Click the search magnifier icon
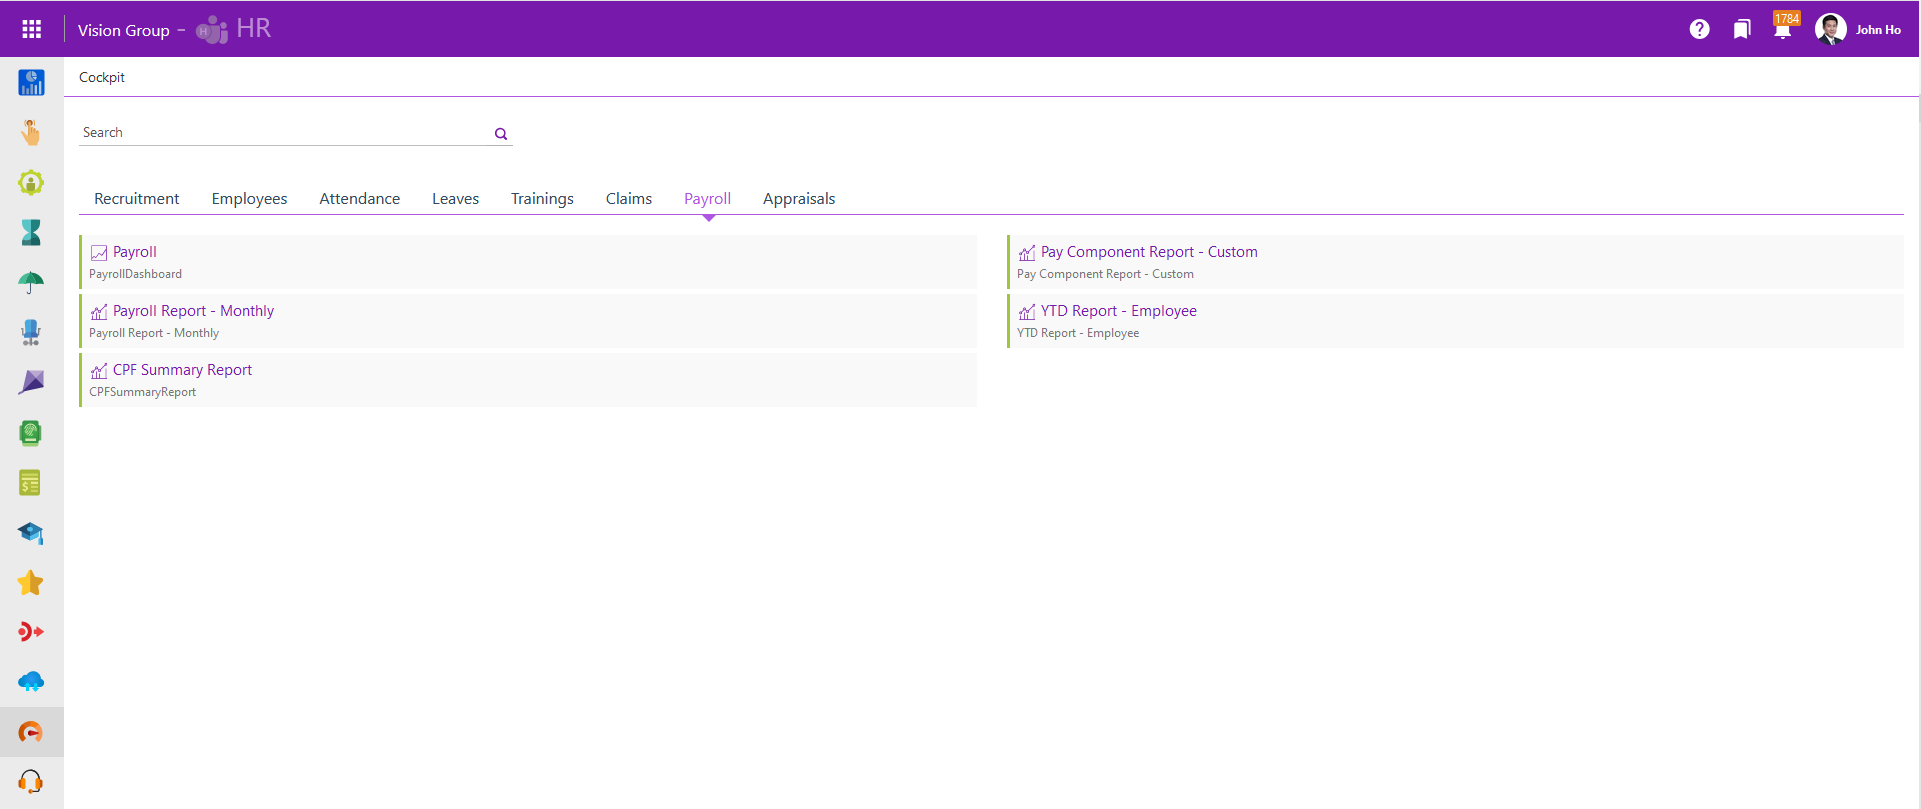This screenshot has width=1921, height=809. tap(501, 134)
